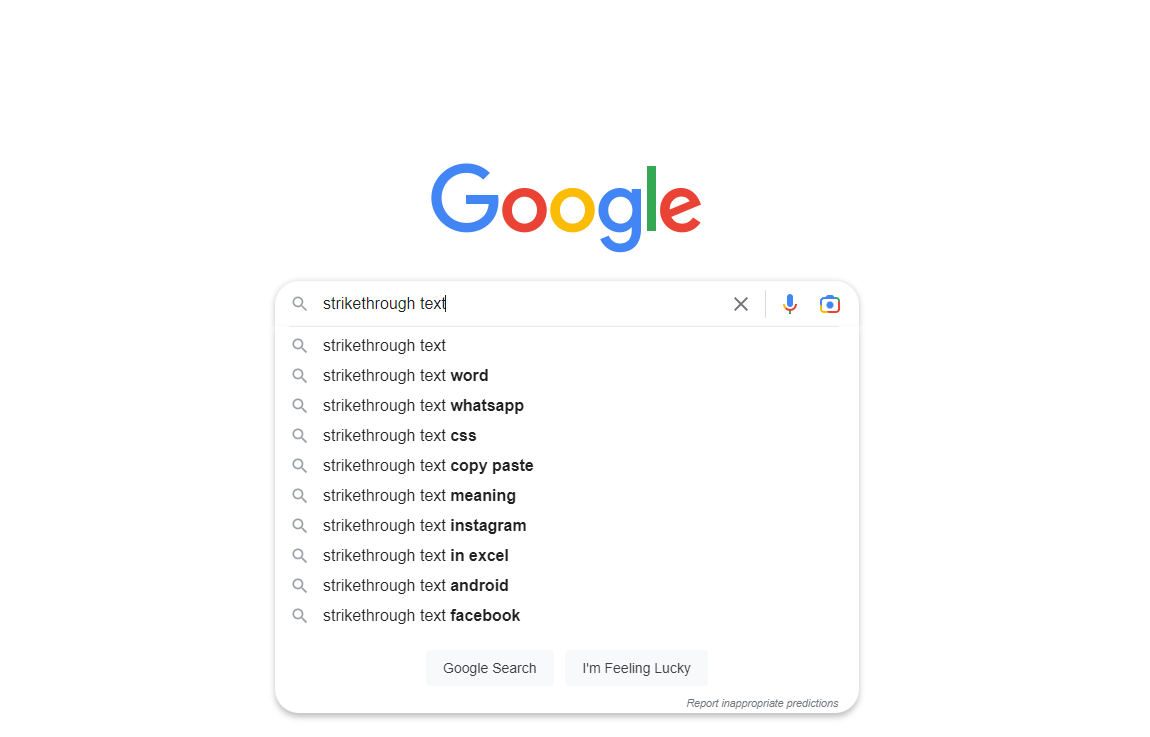Focus the search text input field
This screenshot has width=1150, height=737.
(x=521, y=304)
